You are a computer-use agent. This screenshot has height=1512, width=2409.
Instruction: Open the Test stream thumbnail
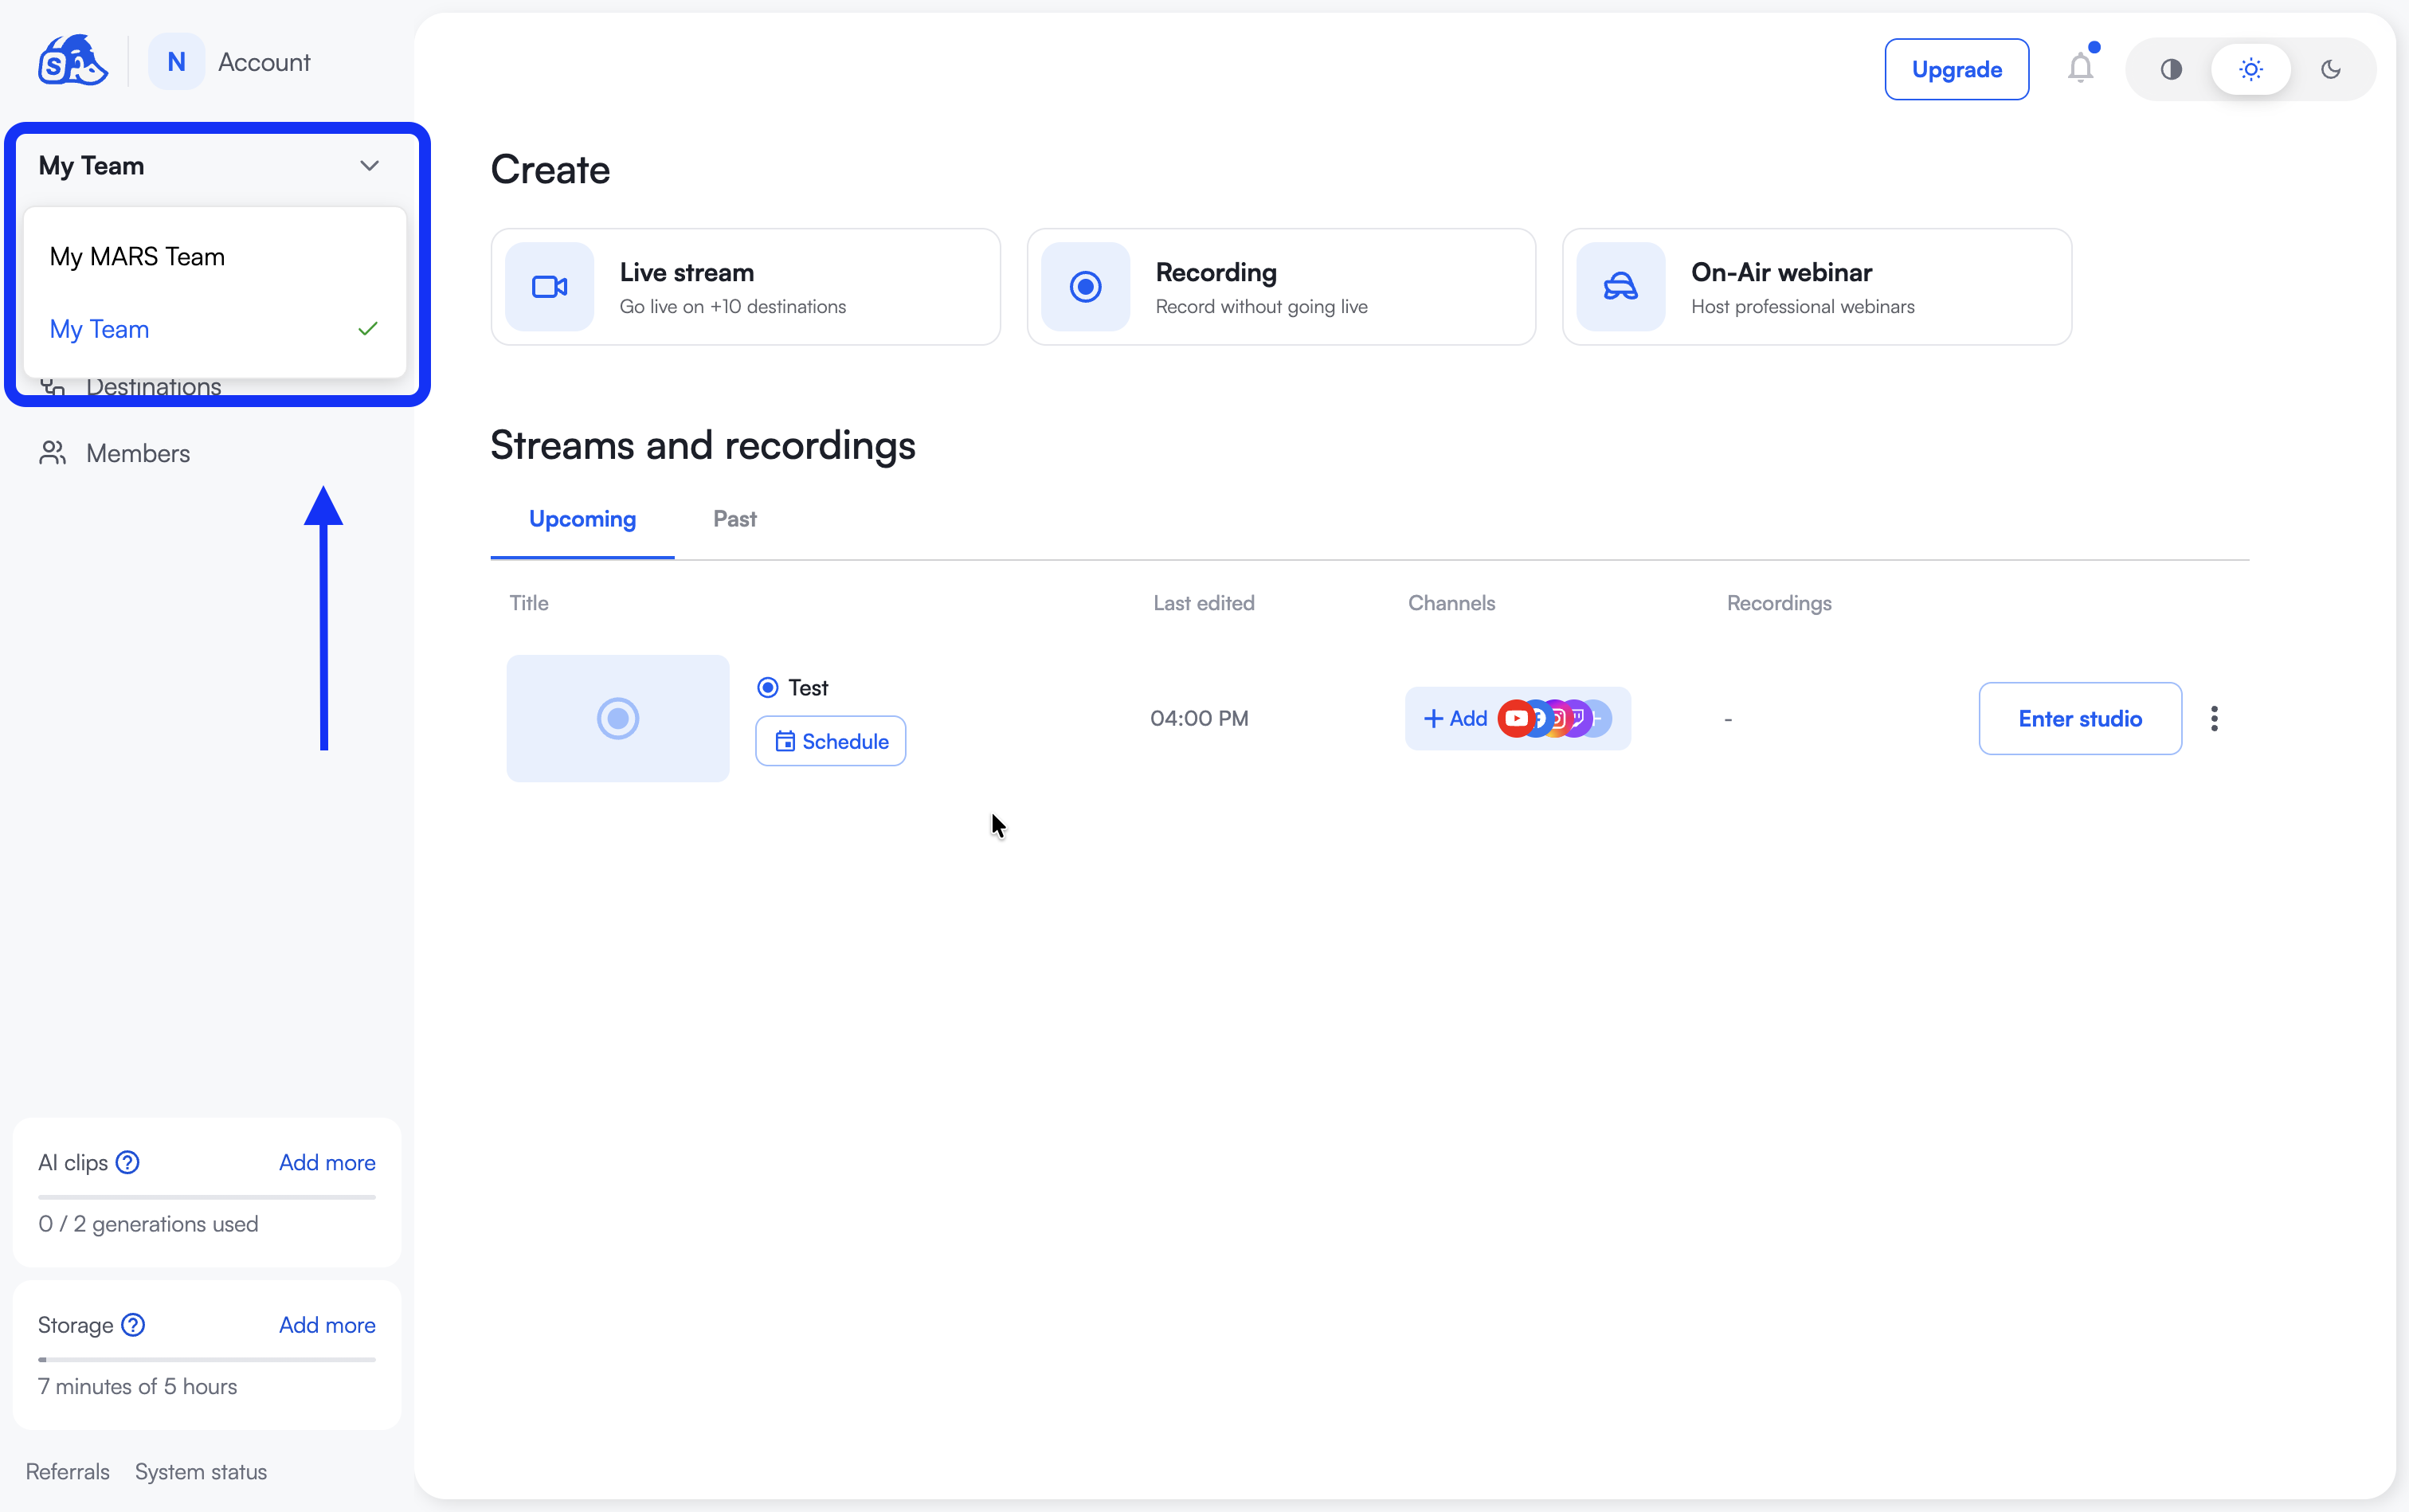coord(618,718)
